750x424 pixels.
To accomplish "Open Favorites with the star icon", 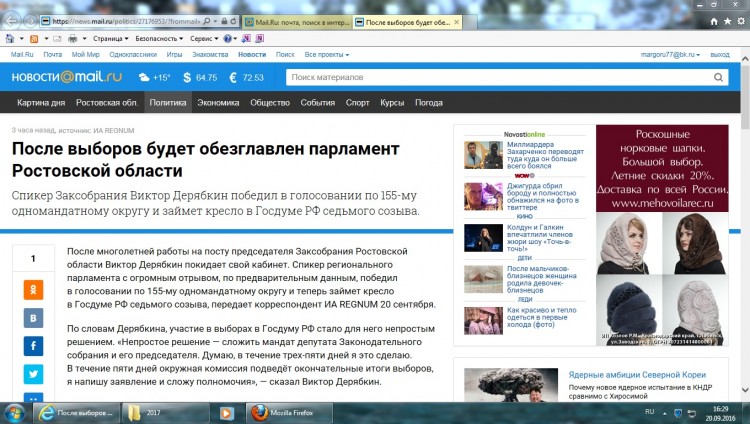I will click(728, 22).
